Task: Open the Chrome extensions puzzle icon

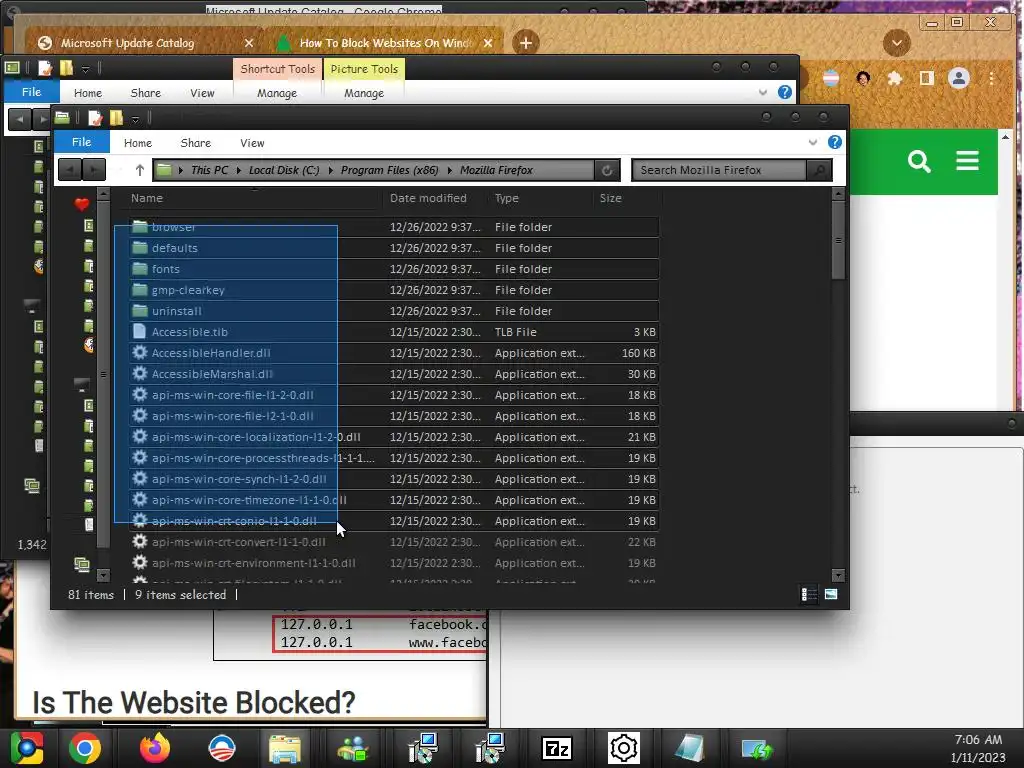Action: click(x=895, y=78)
